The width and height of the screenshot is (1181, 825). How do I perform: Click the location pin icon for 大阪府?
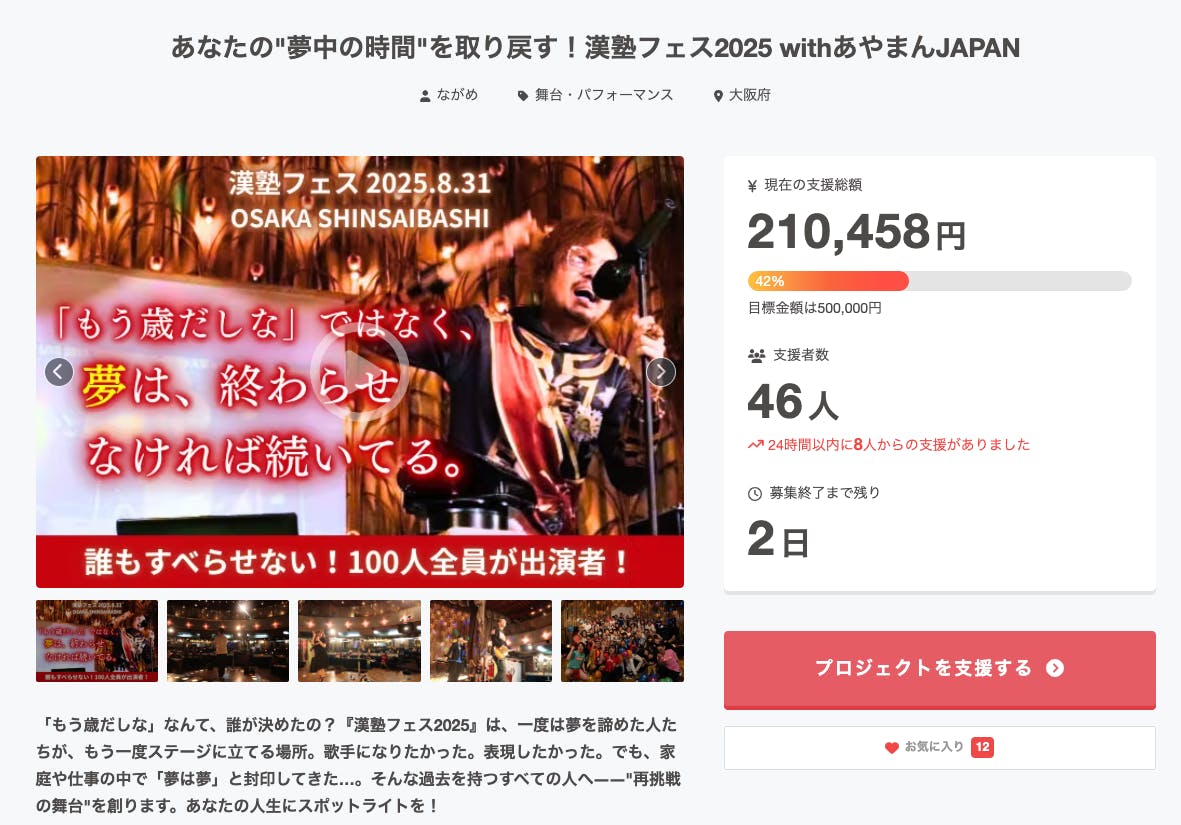point(718,96)
